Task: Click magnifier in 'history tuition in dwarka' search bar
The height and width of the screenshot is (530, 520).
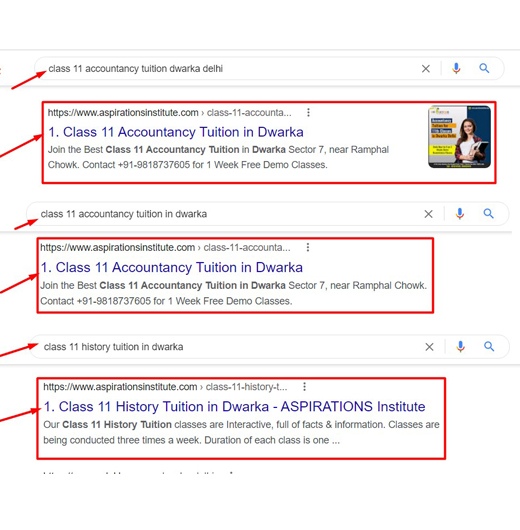Action: (489, 346)
